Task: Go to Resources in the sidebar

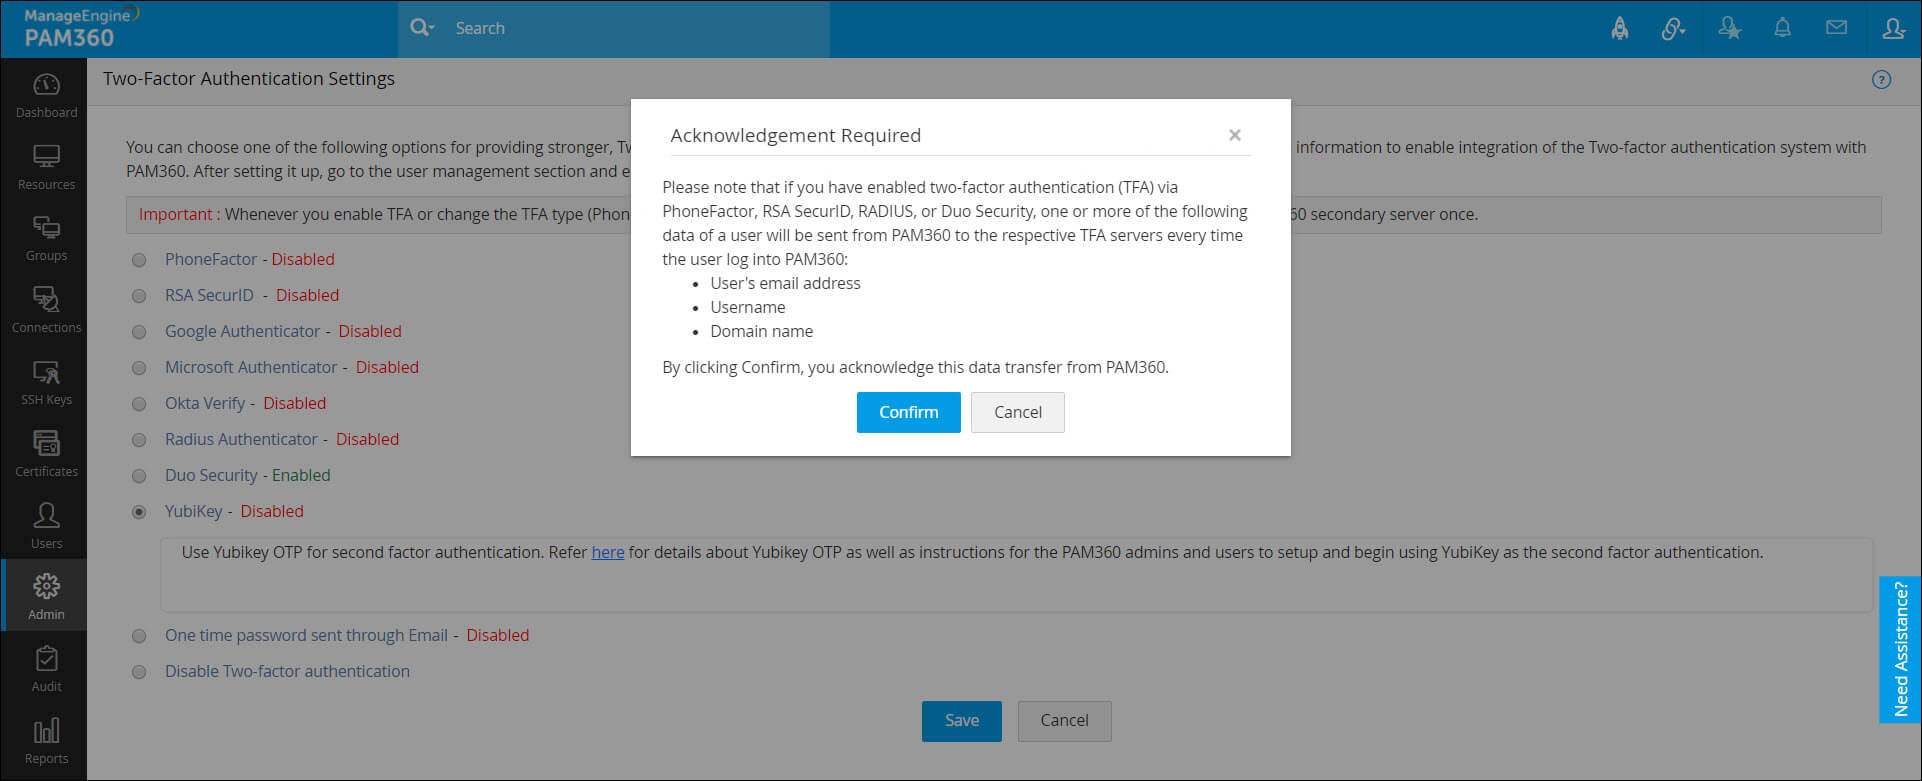Action: (x=46, y=167)
